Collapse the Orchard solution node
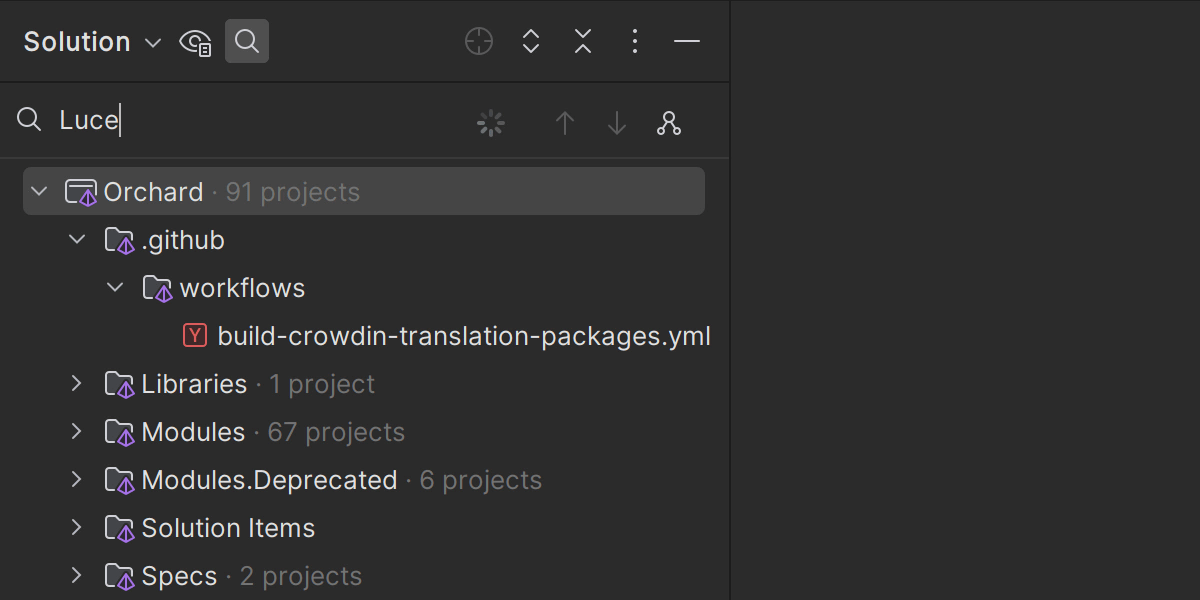The width and height of the screenshot is (1200, 600). [x=39, y=191]
